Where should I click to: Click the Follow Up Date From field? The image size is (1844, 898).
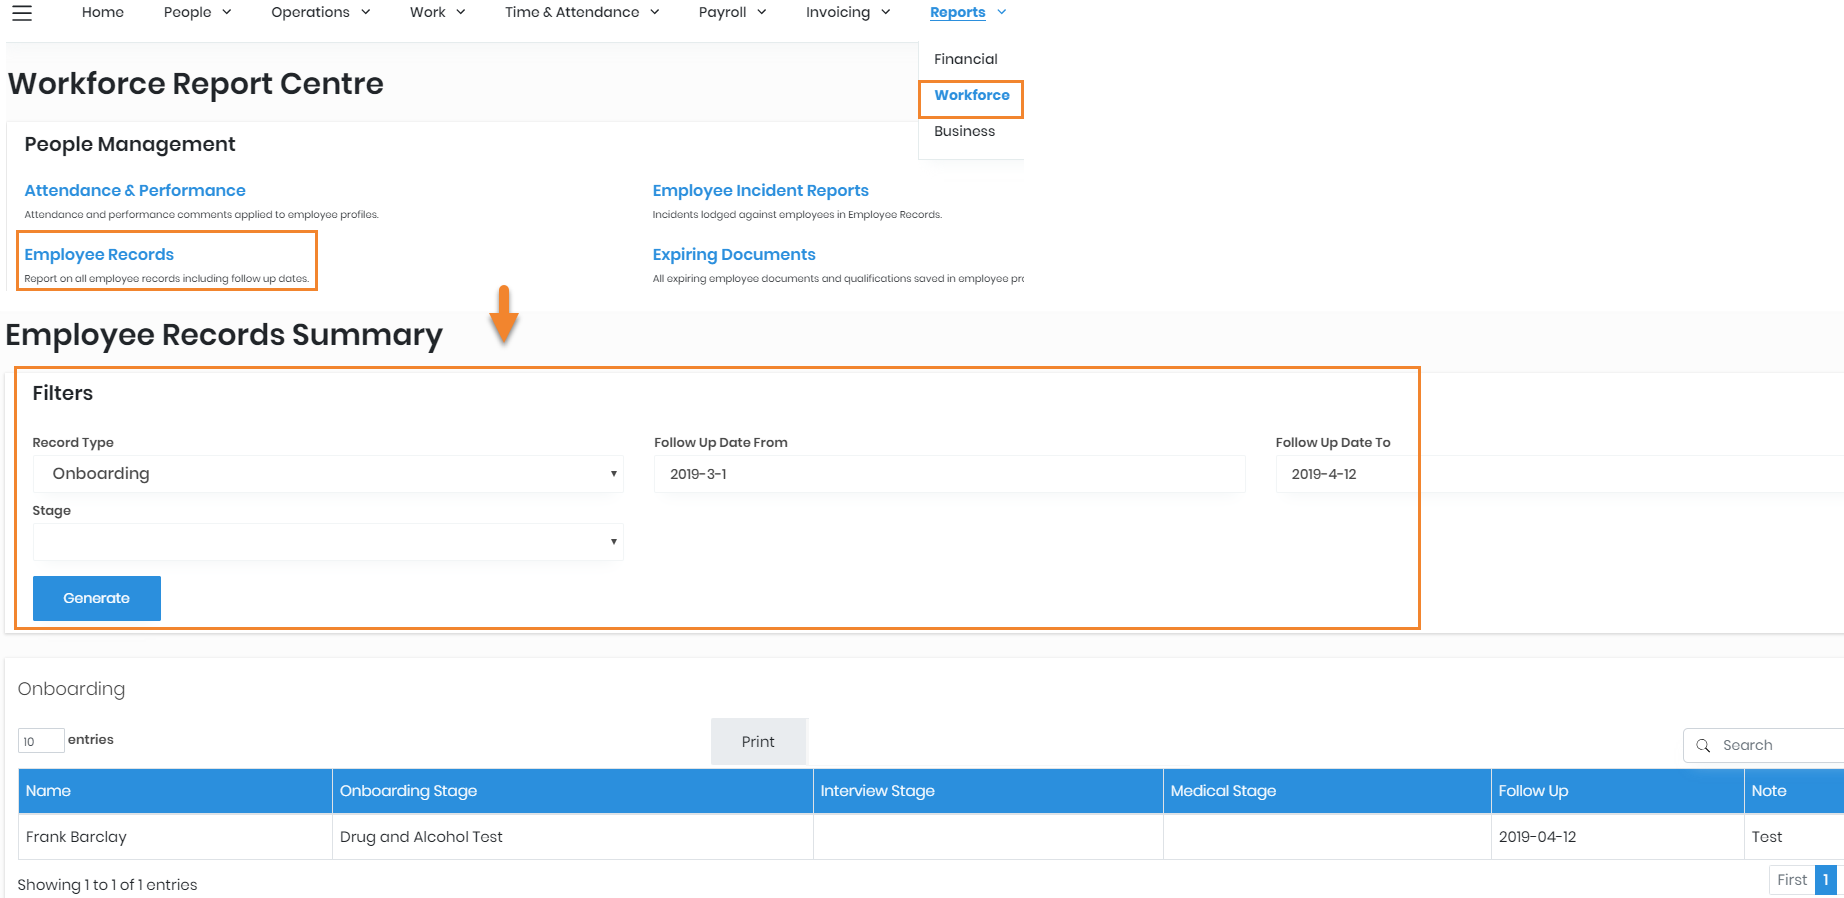[948, 474]
